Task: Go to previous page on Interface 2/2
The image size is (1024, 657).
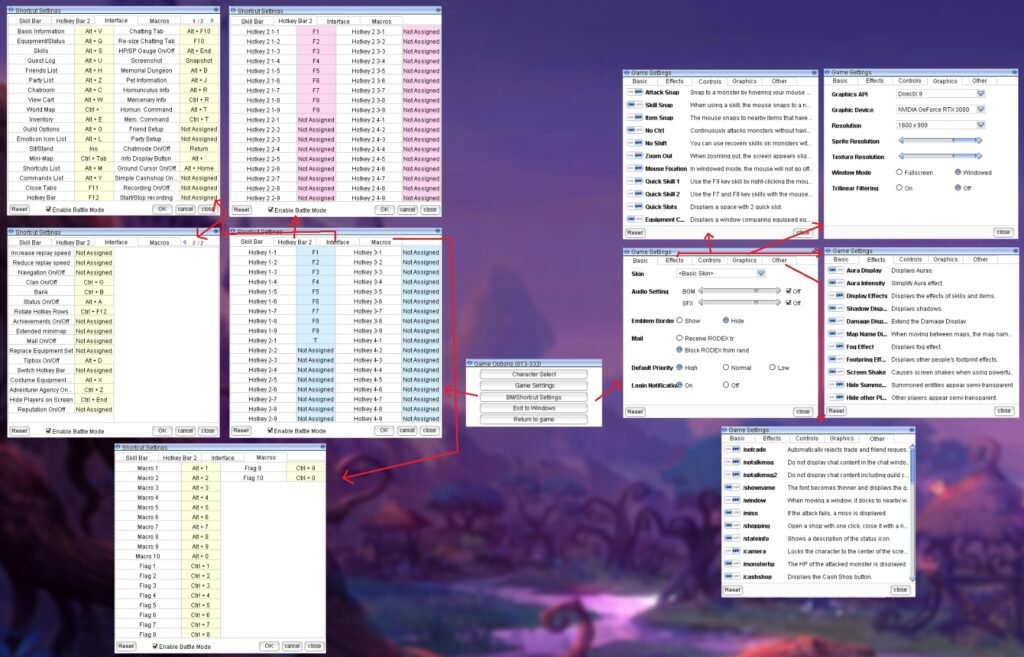Action: [184, 242]
